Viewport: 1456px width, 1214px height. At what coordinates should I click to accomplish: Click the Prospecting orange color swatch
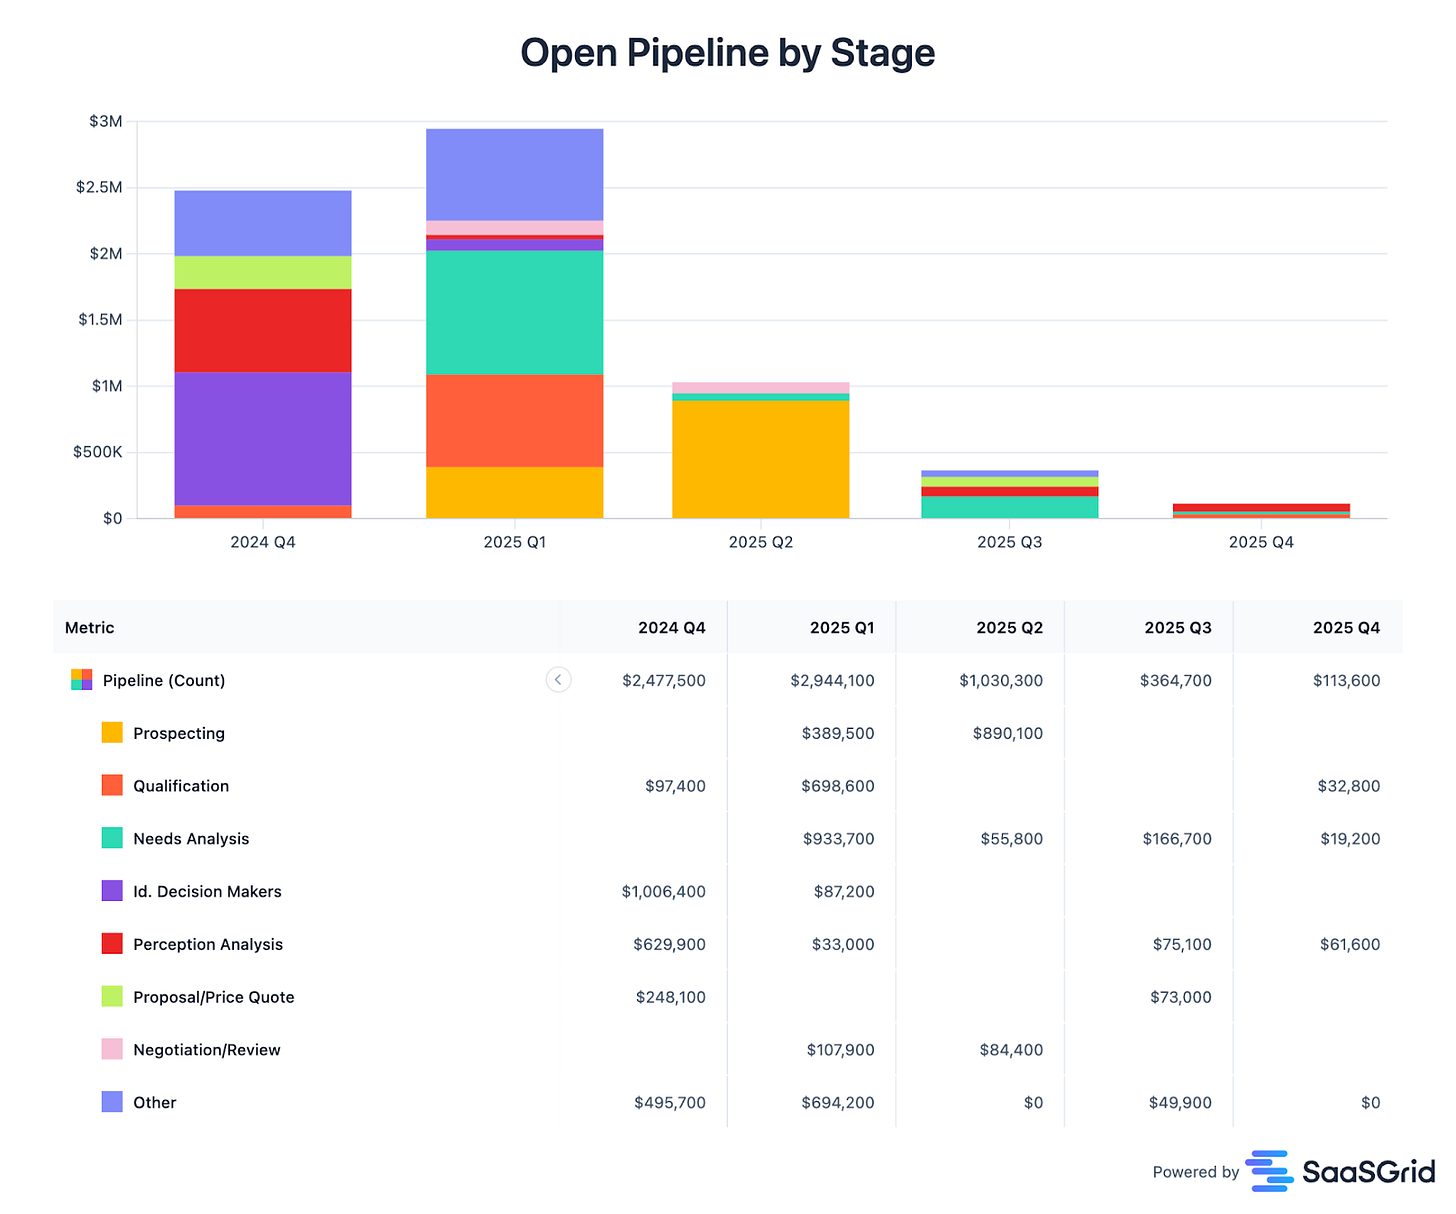(x=111, y=732)
